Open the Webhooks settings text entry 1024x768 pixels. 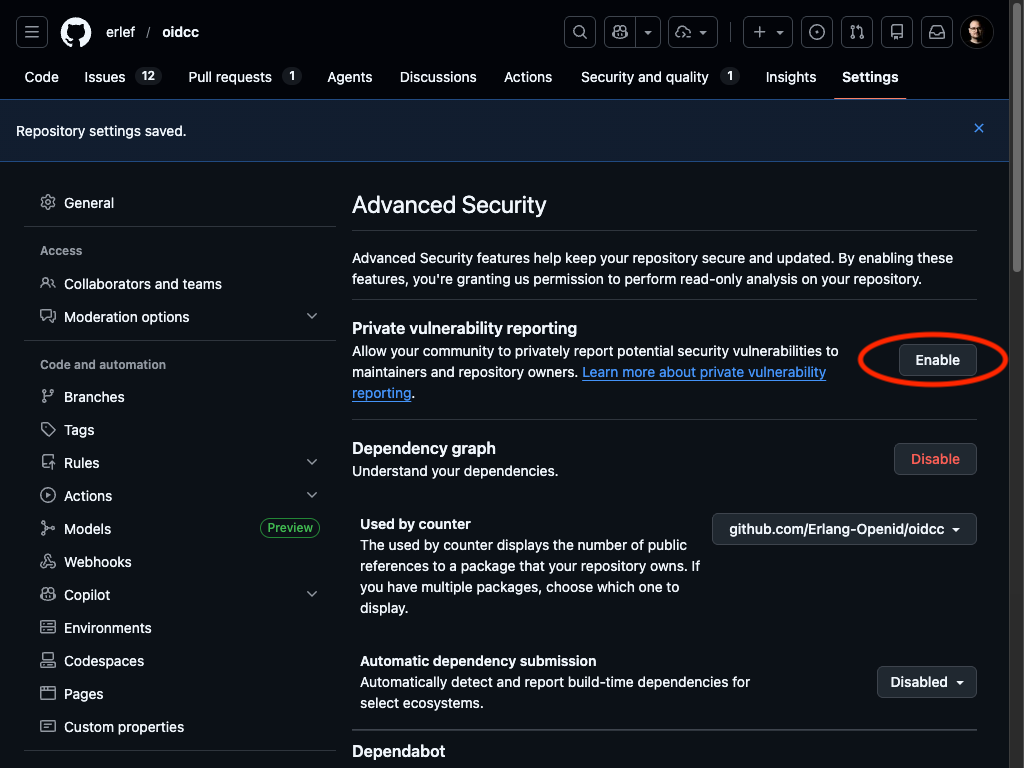coord(97,562)
